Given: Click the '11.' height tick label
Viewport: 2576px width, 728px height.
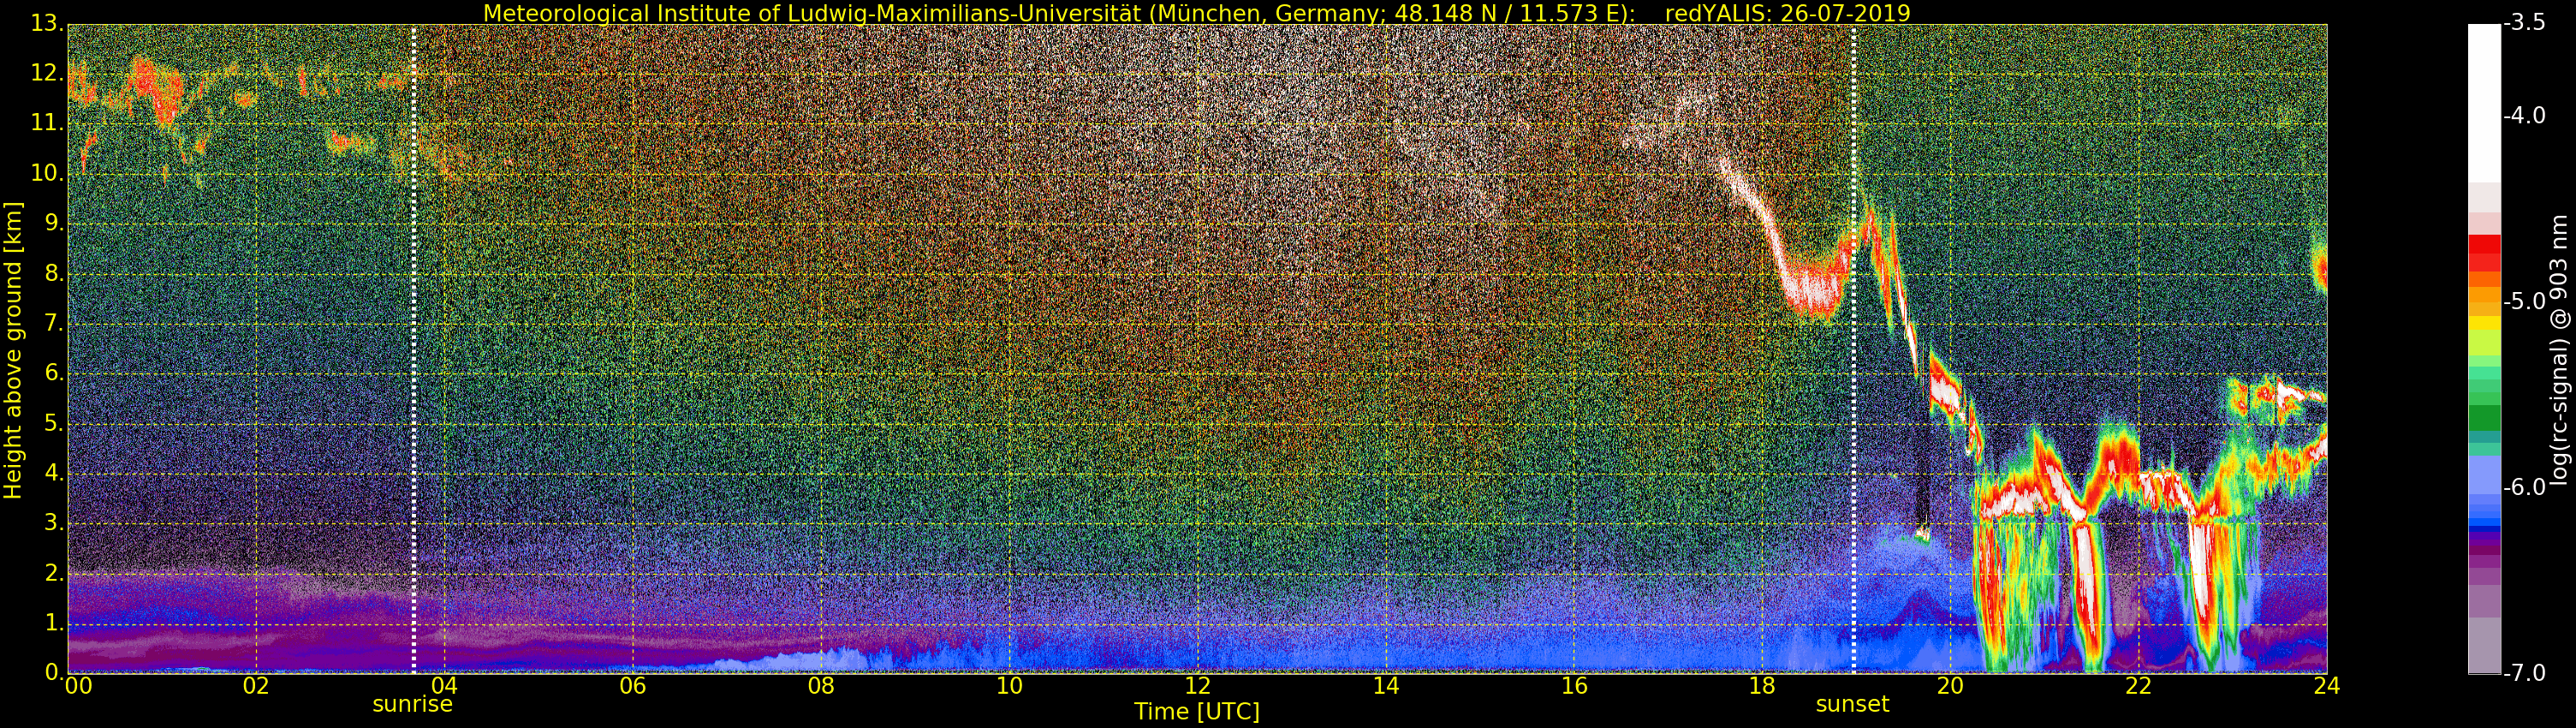Looking at the screenshot, I should click(48, 124).
